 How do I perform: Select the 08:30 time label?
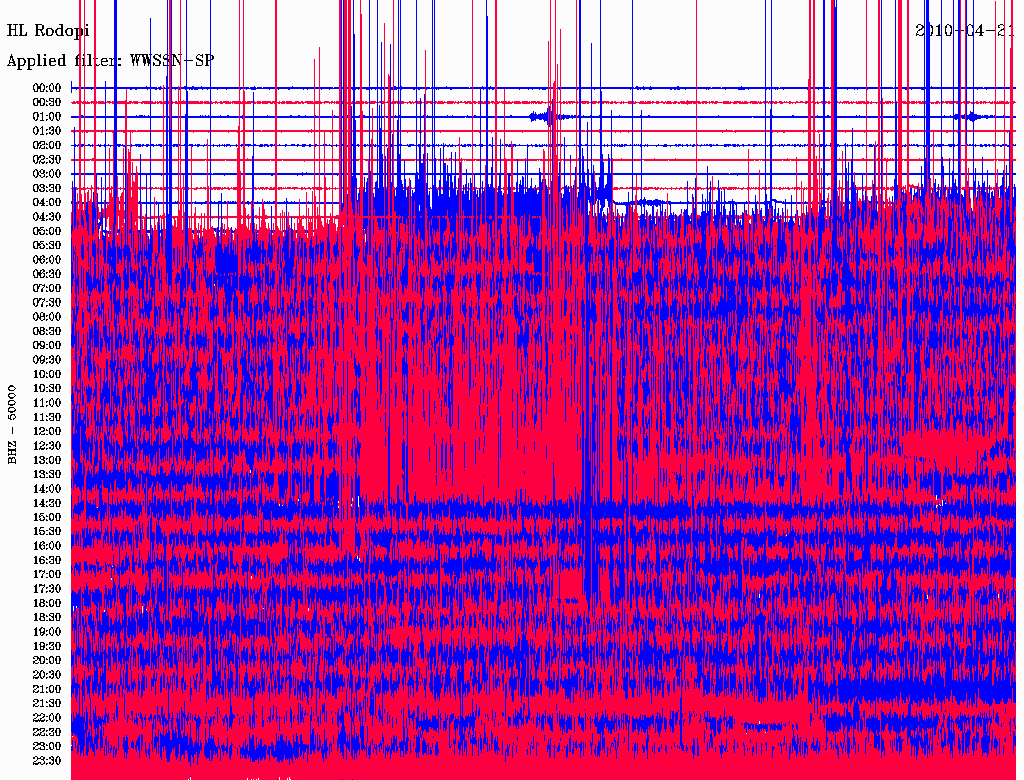point(47,331)
